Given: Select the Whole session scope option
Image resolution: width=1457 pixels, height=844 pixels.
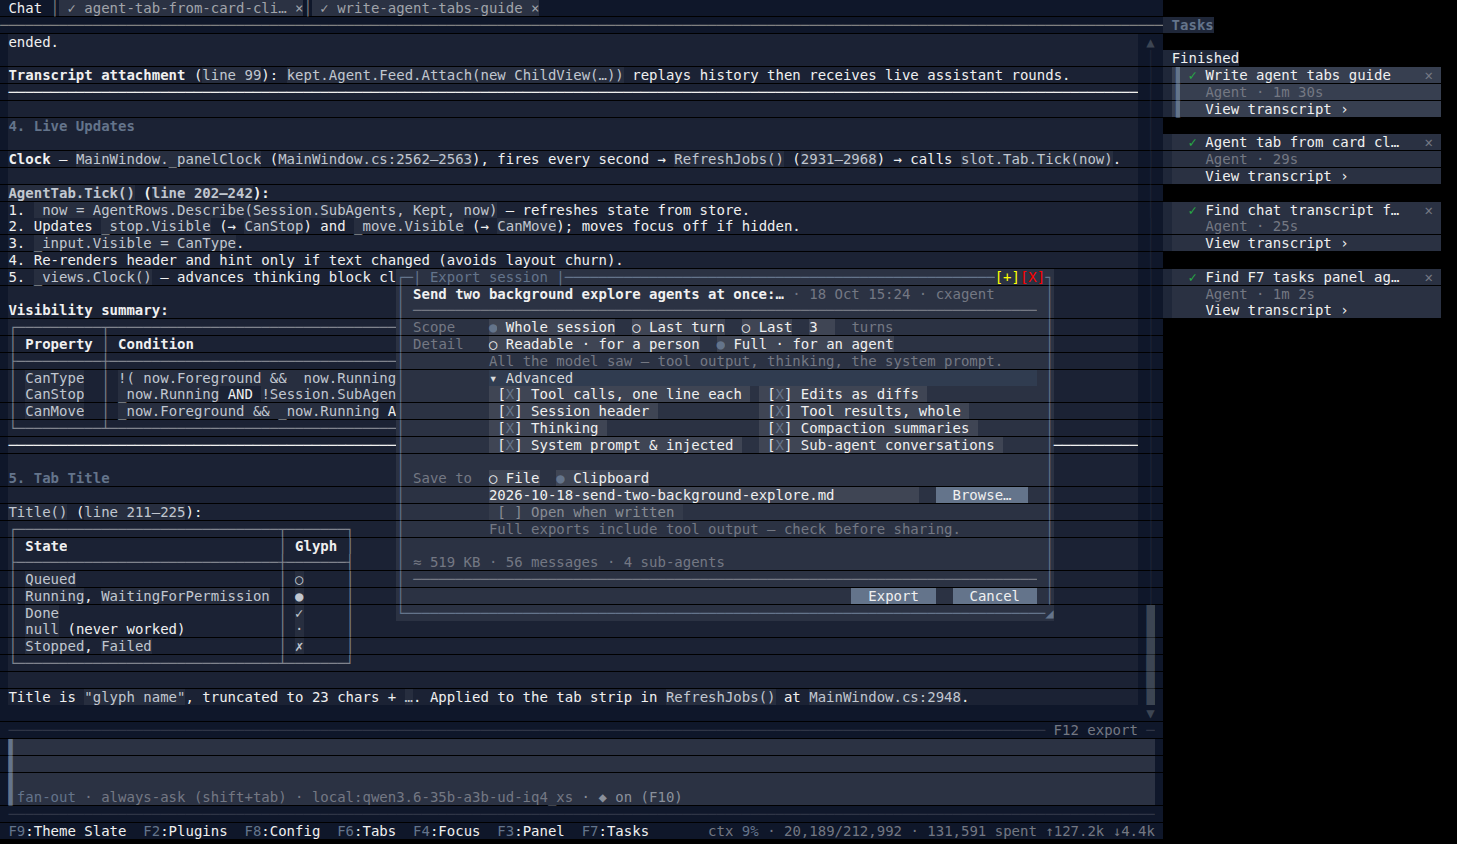Looking at the screenshot, I should coord(552,327).
